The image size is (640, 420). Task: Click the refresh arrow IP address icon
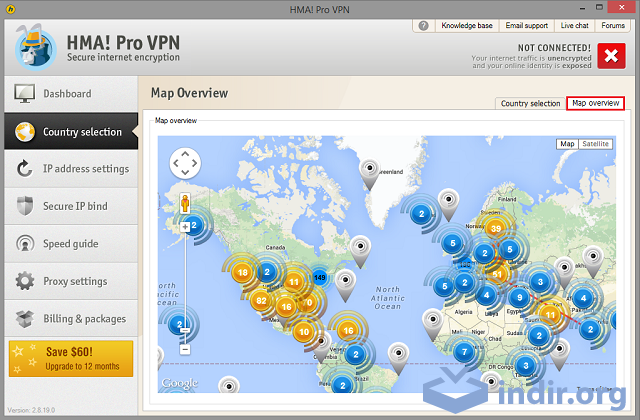(24, 169)
